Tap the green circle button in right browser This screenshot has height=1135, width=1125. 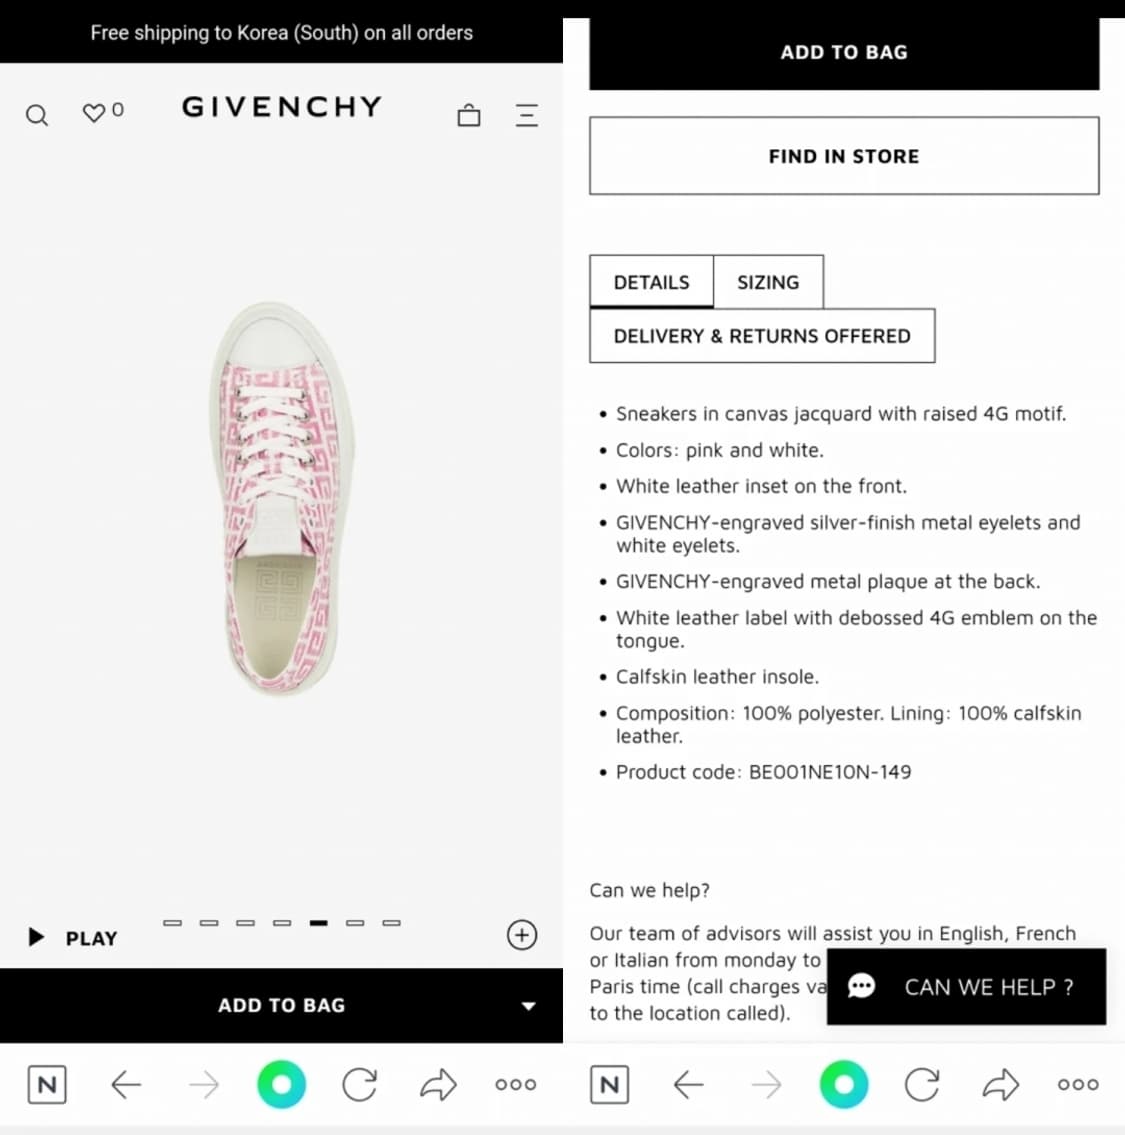coord(844,1084)
